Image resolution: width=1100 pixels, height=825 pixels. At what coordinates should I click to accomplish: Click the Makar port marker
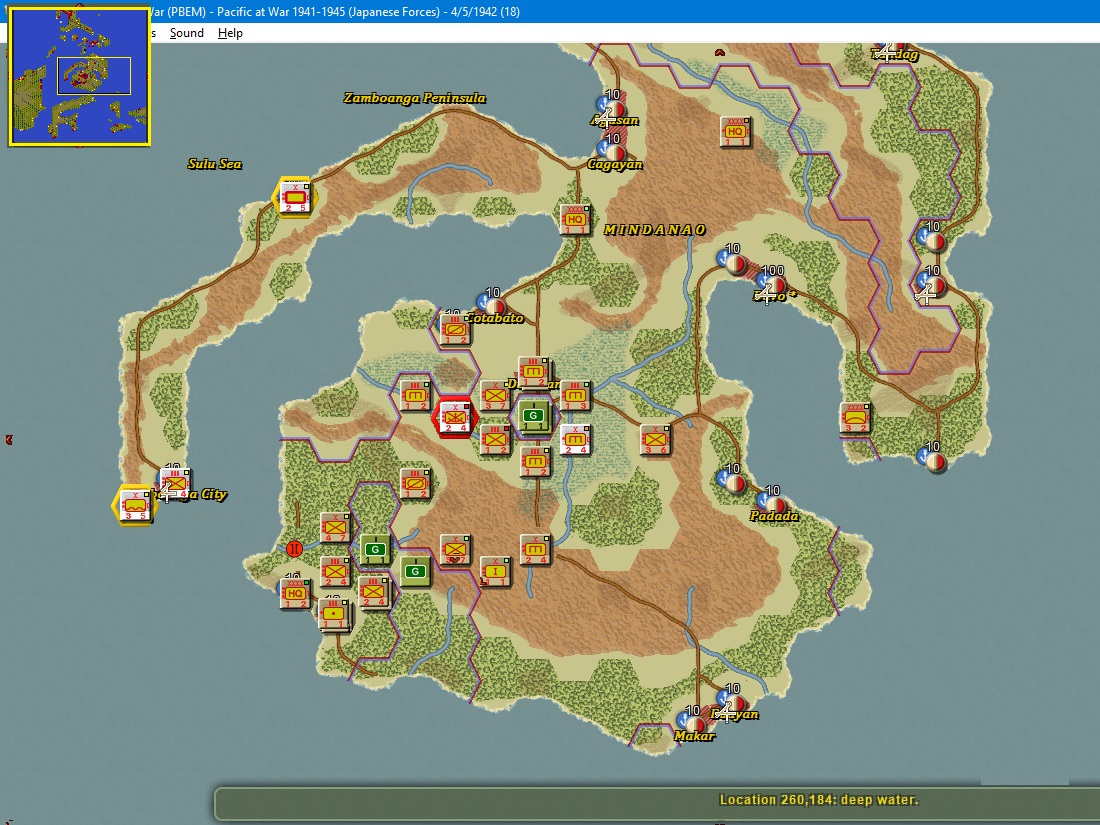[x=691, y=721]
